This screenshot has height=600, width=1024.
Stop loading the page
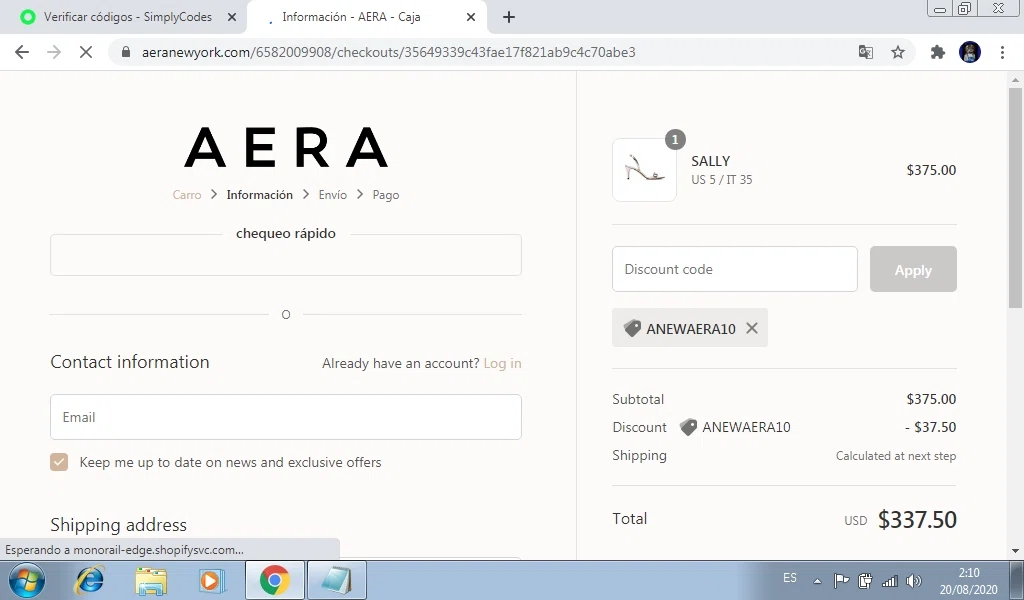[x=86, y=52]
